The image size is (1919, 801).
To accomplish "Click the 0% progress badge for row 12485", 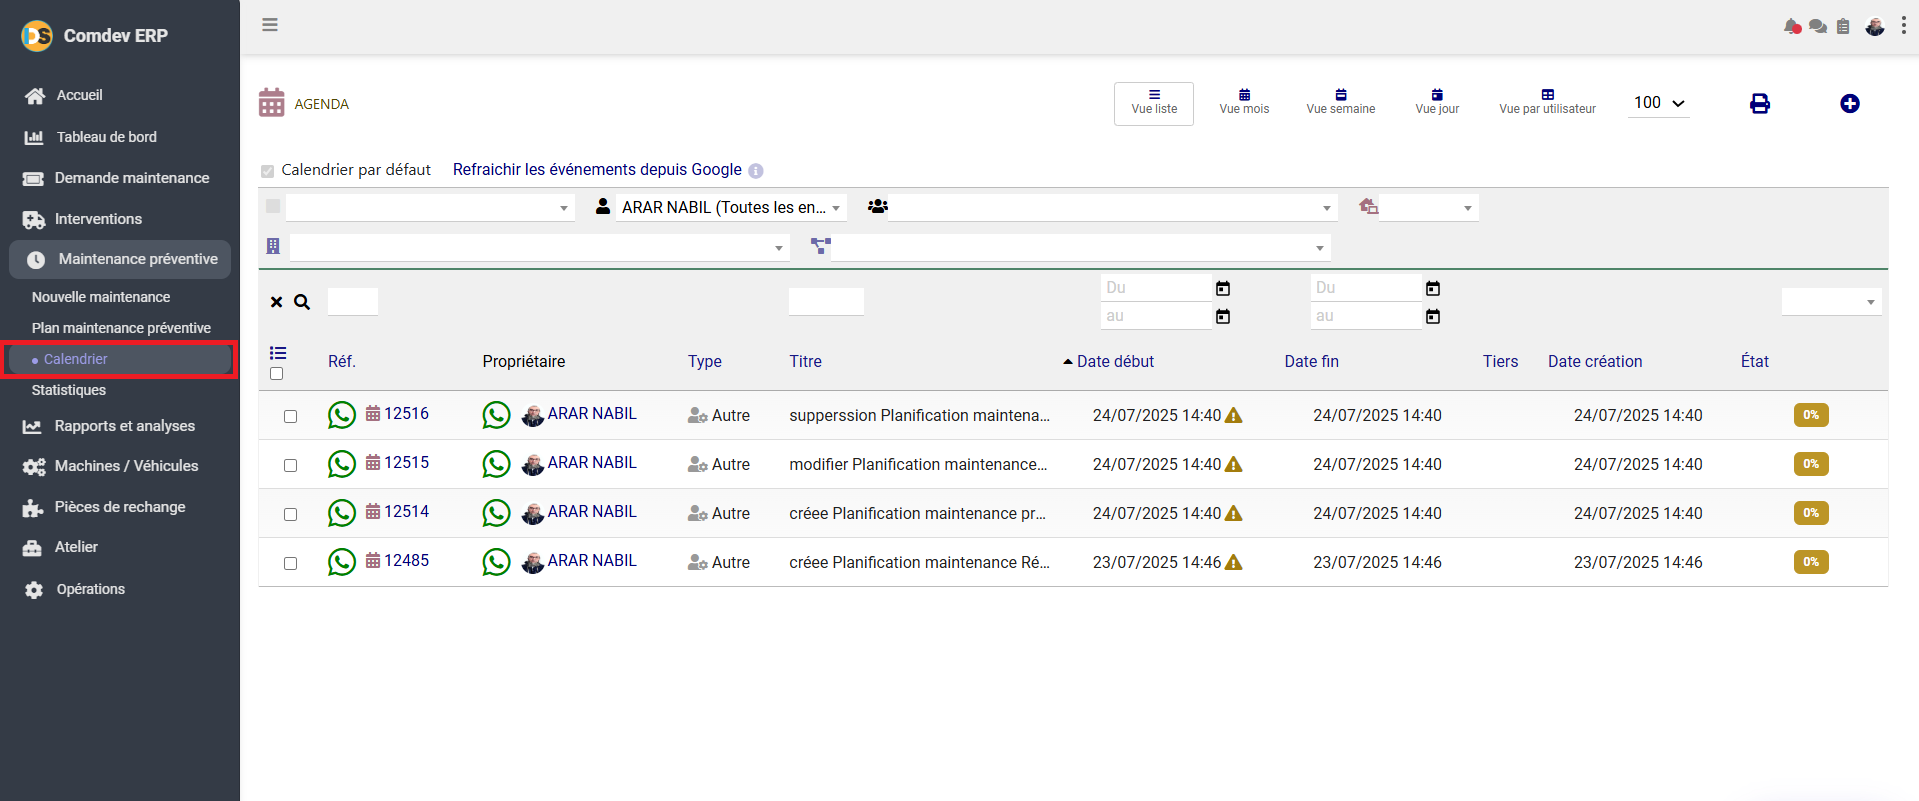I will pyautogui.click(x=1811, y=562).
